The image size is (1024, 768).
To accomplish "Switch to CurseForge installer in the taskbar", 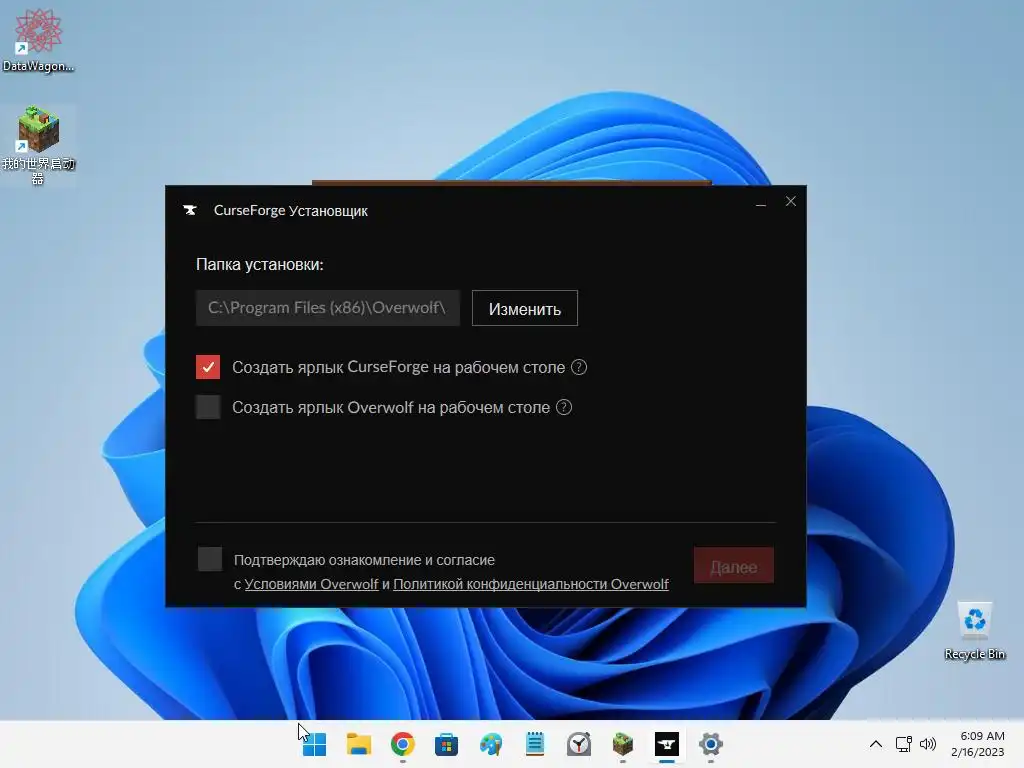I will click(x=667, y=744).
